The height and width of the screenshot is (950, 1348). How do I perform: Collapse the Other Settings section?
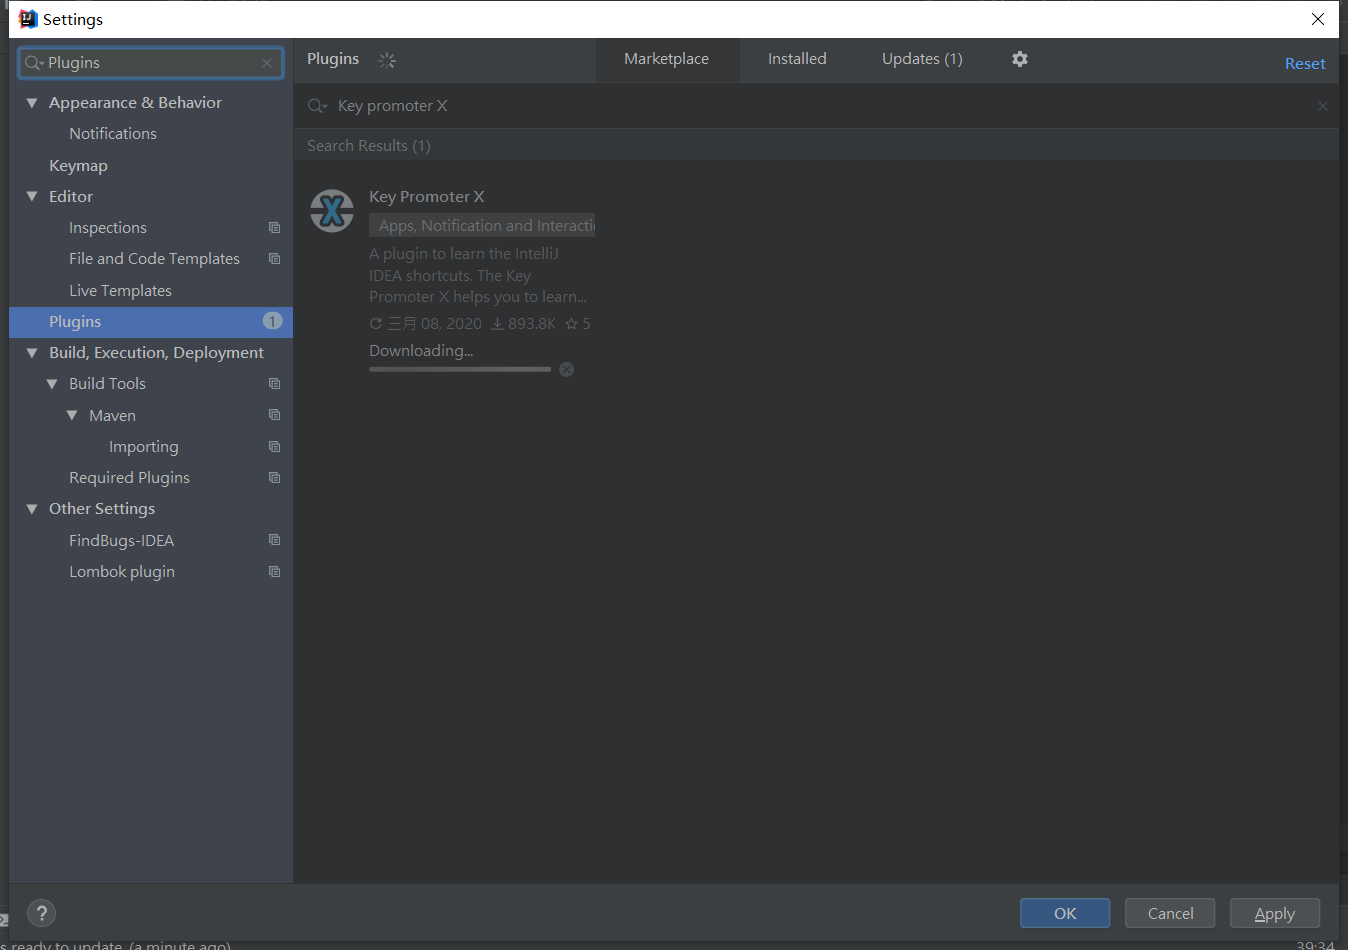(32, 509)
